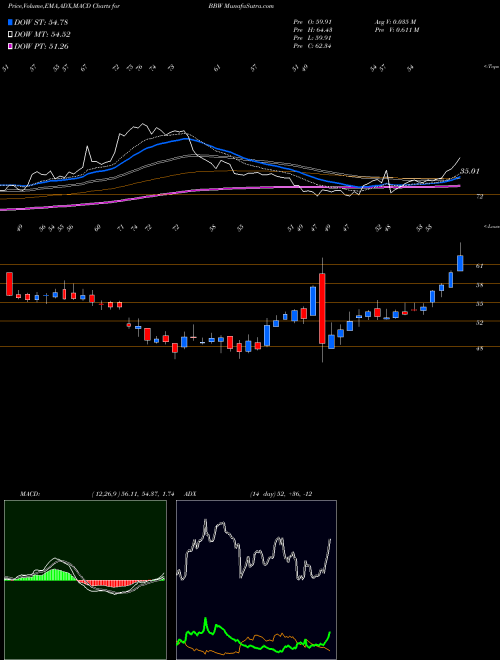Open the green MACD histogram chart panel

pos(85,580)
